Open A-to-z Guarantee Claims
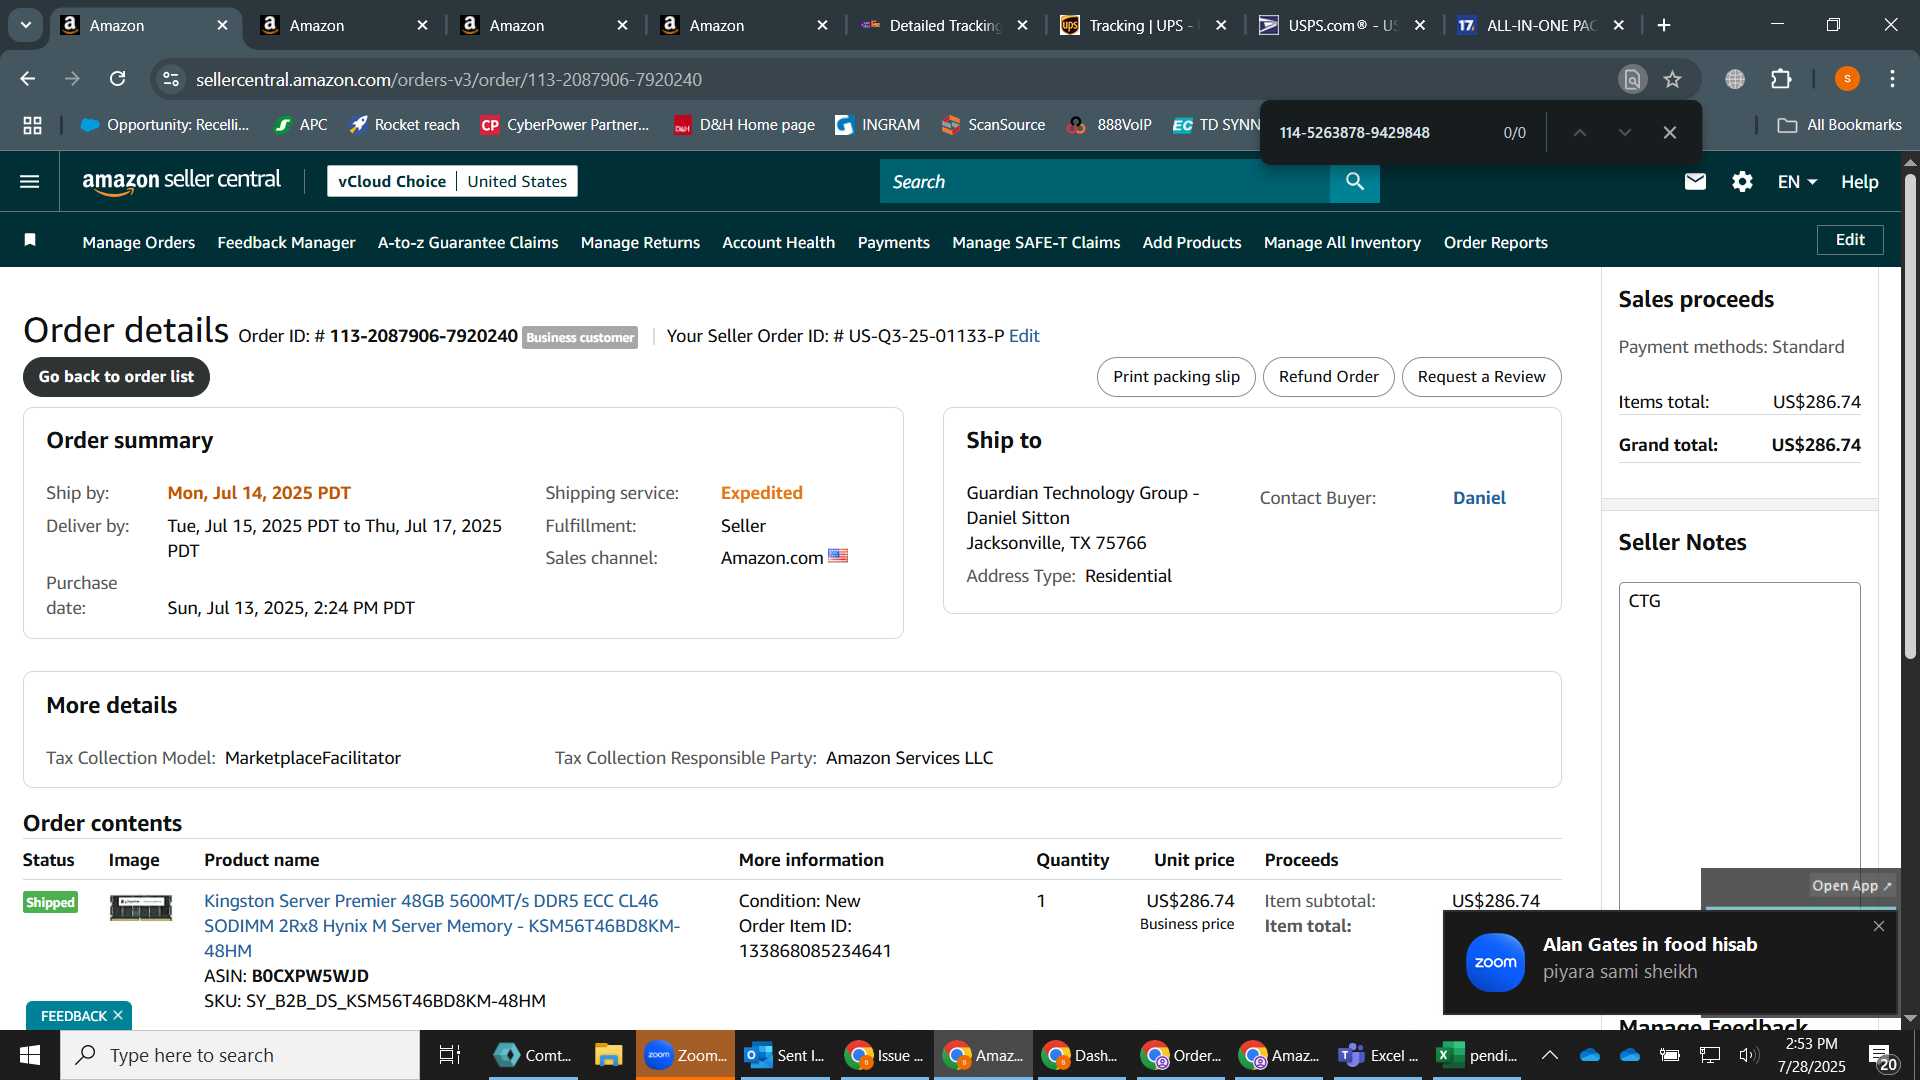This screenshot has width=1920, height=1080. (468, 242)
